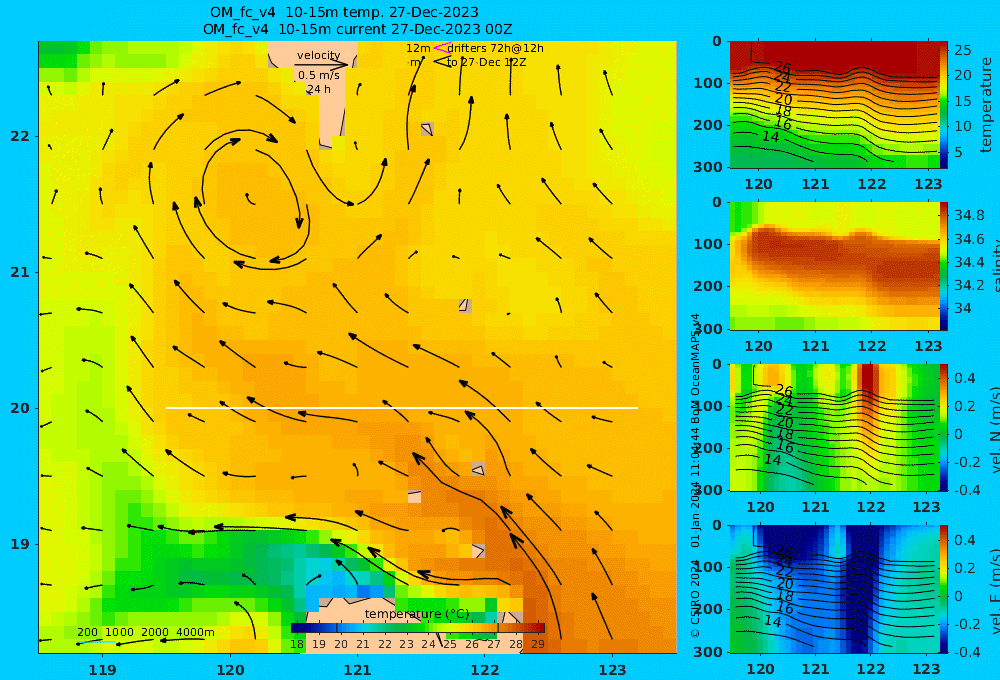Click the vertical "temperature" axis label on the right
Image resolution: width=1000 pixels, height=680 pixels.
pos(986,105)
